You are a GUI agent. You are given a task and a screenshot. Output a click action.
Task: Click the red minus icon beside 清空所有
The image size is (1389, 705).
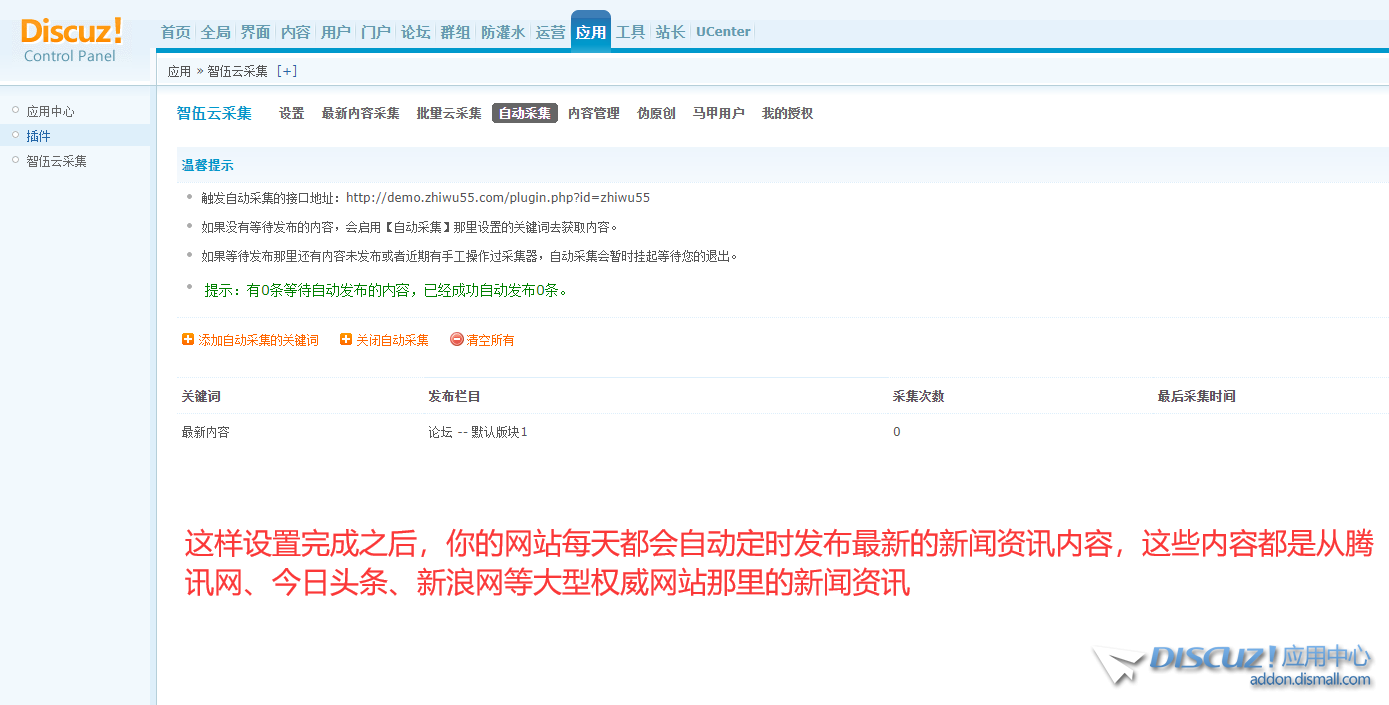coord(457,340)
